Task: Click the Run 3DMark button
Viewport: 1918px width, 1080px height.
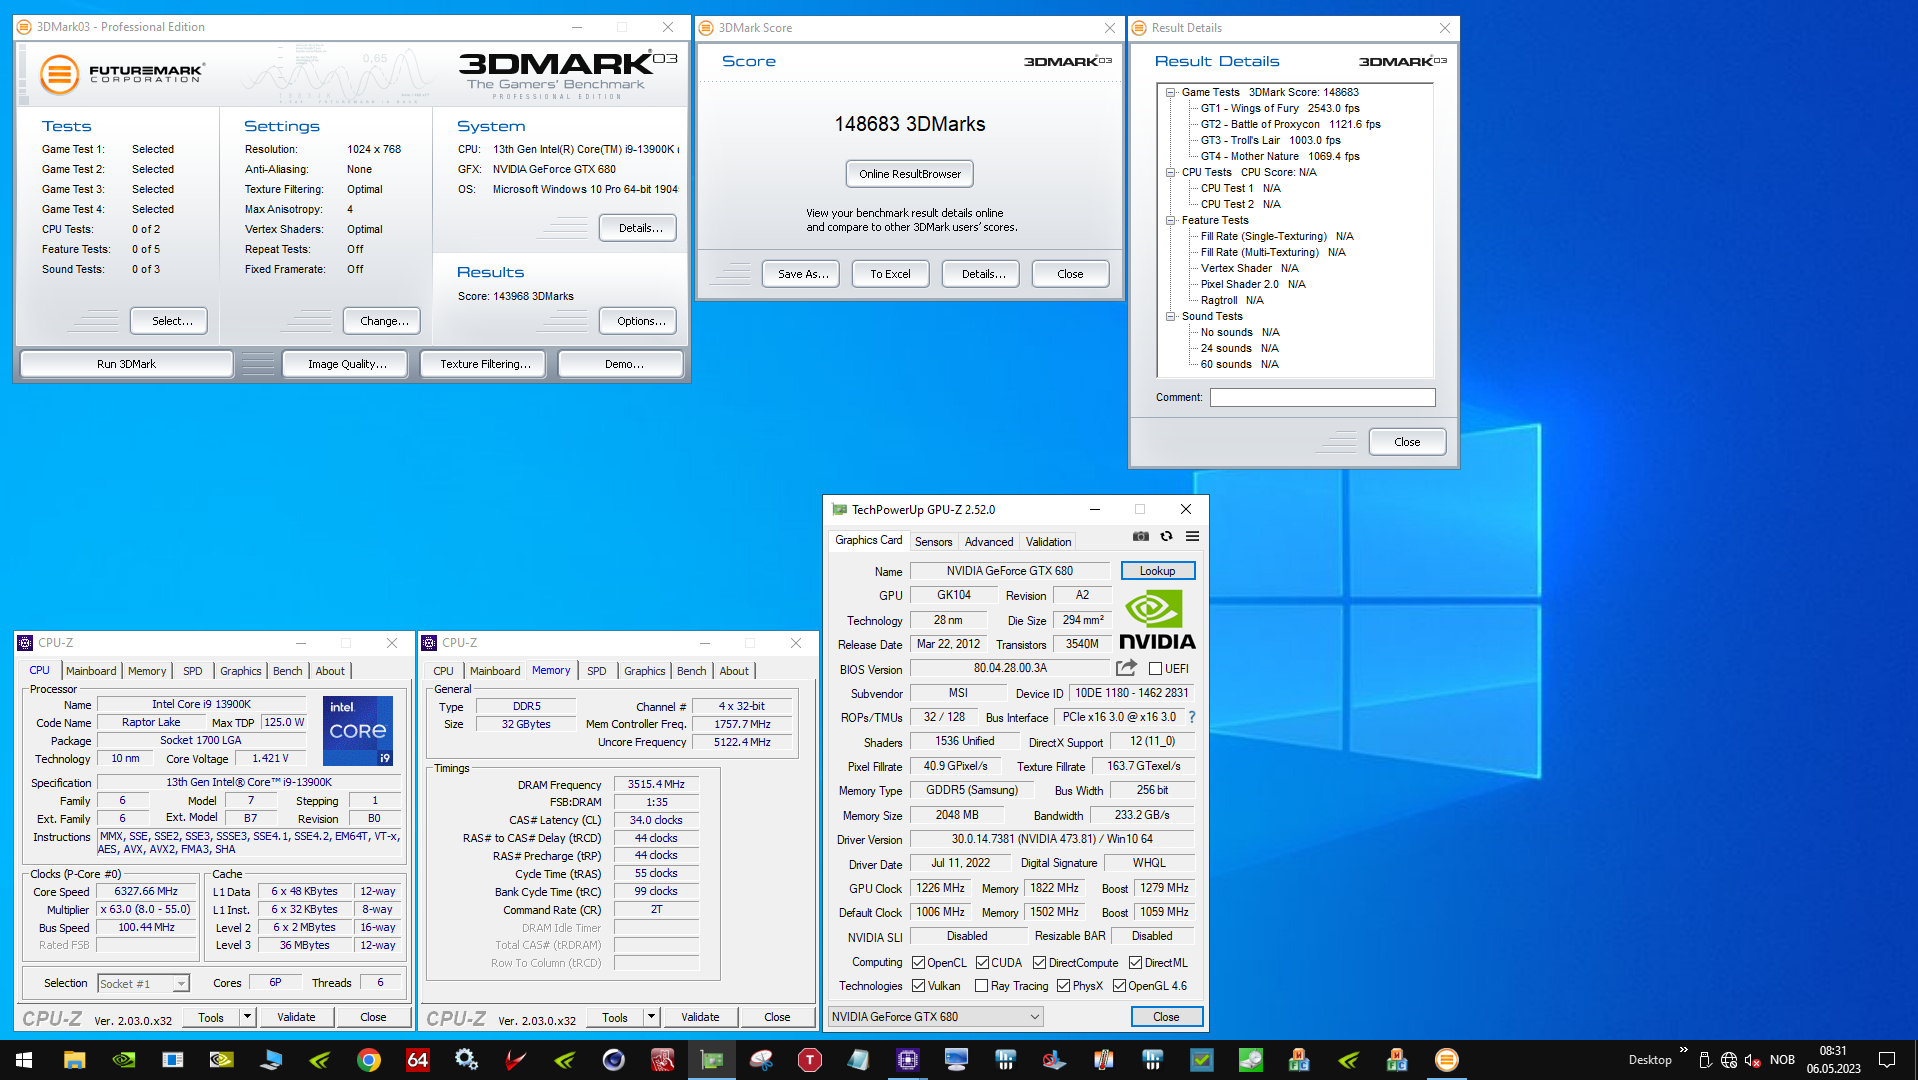Action: [126, 364]
